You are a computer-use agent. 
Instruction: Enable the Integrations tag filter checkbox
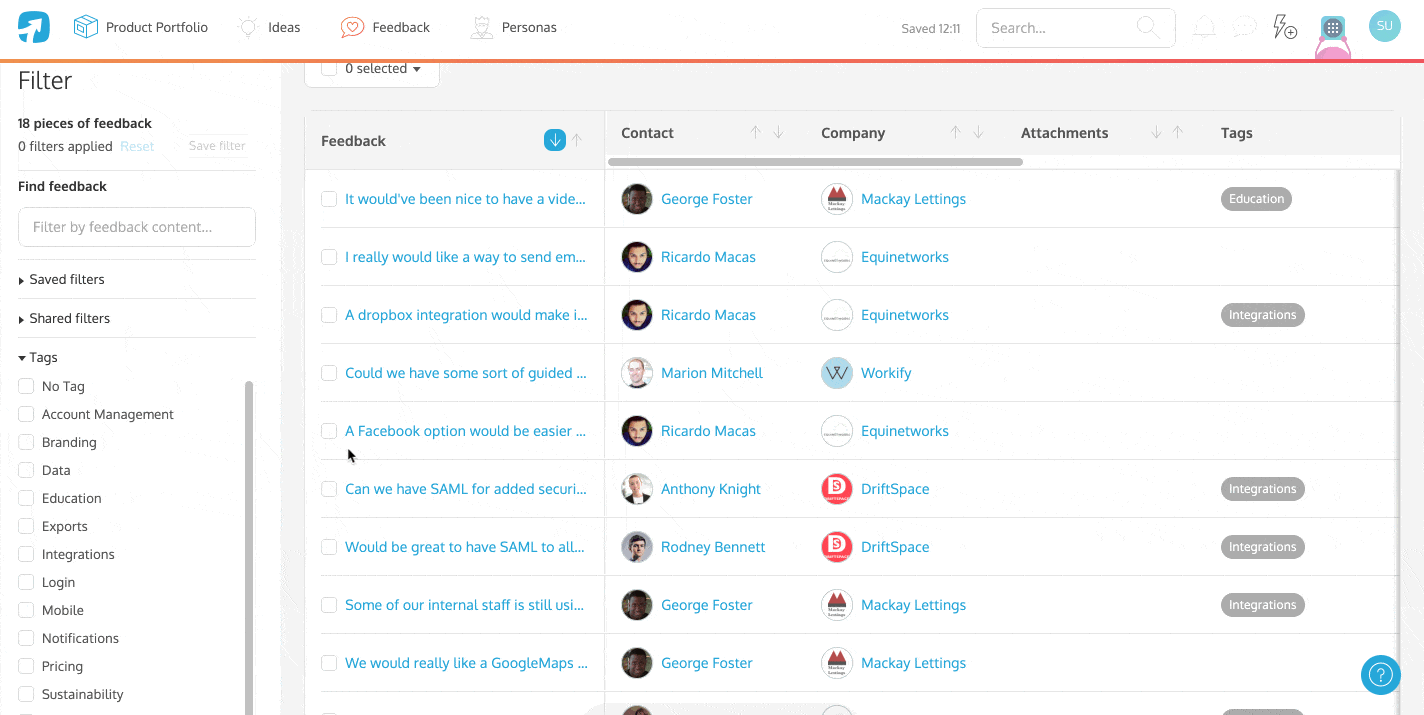pos(26,554)
